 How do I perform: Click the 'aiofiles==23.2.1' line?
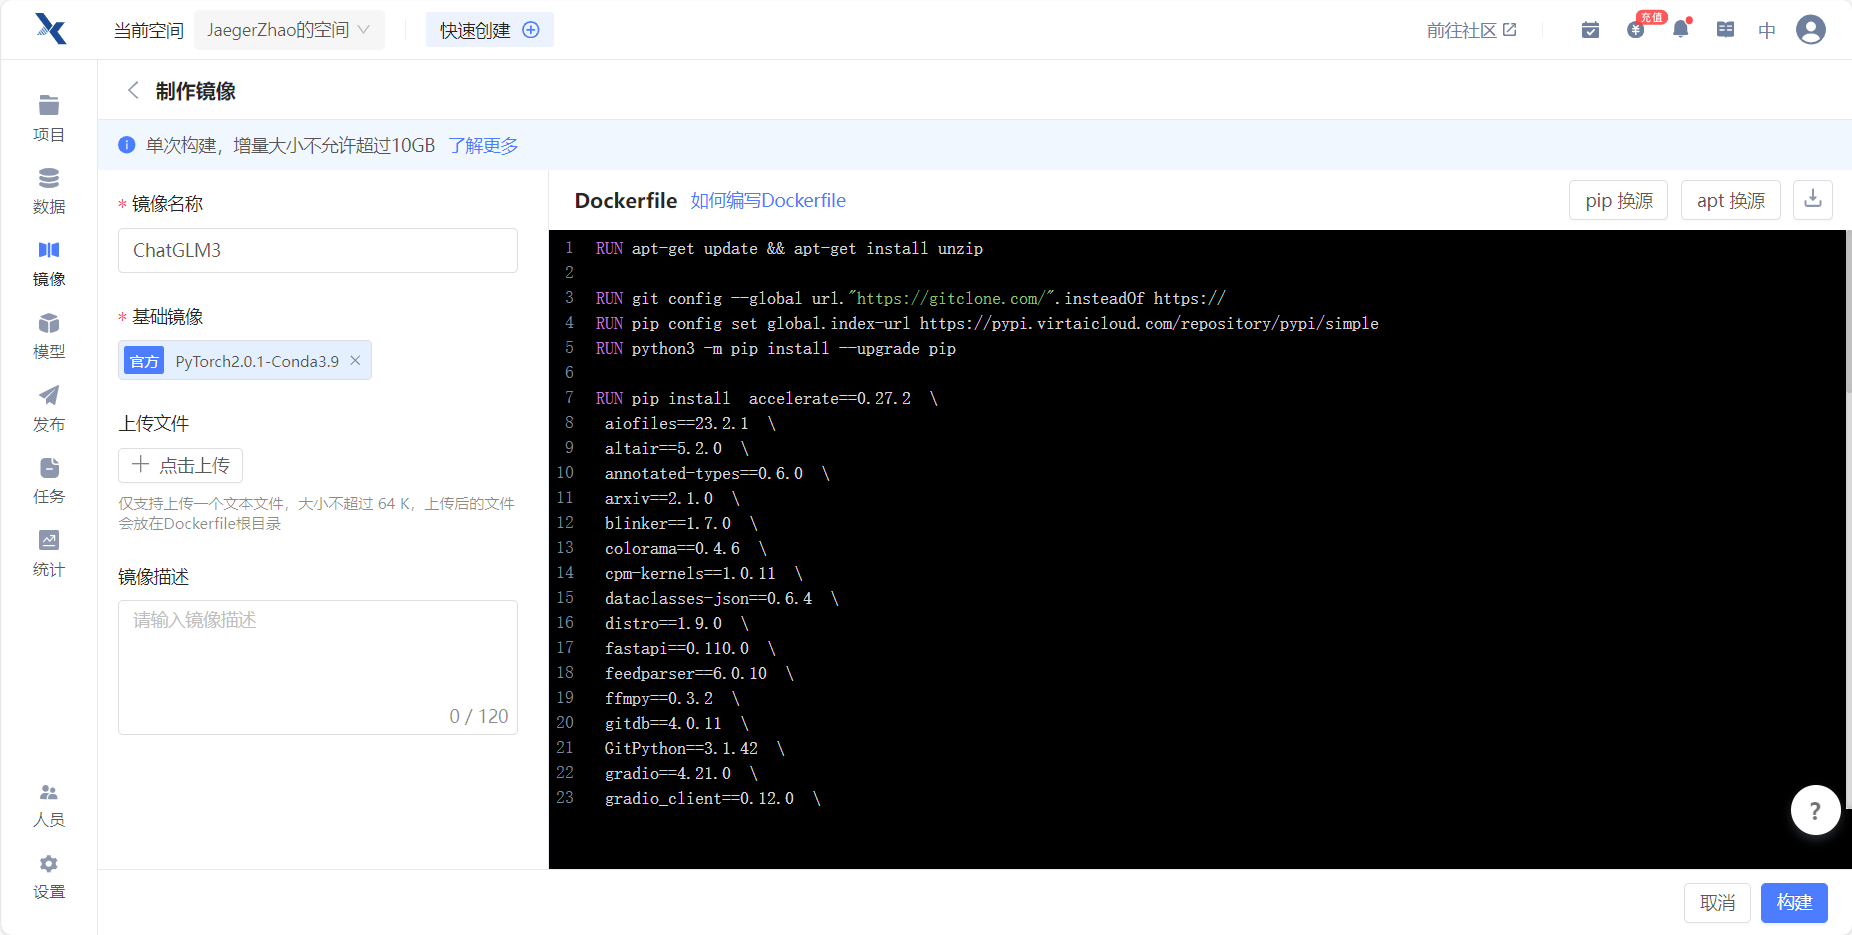690,423
